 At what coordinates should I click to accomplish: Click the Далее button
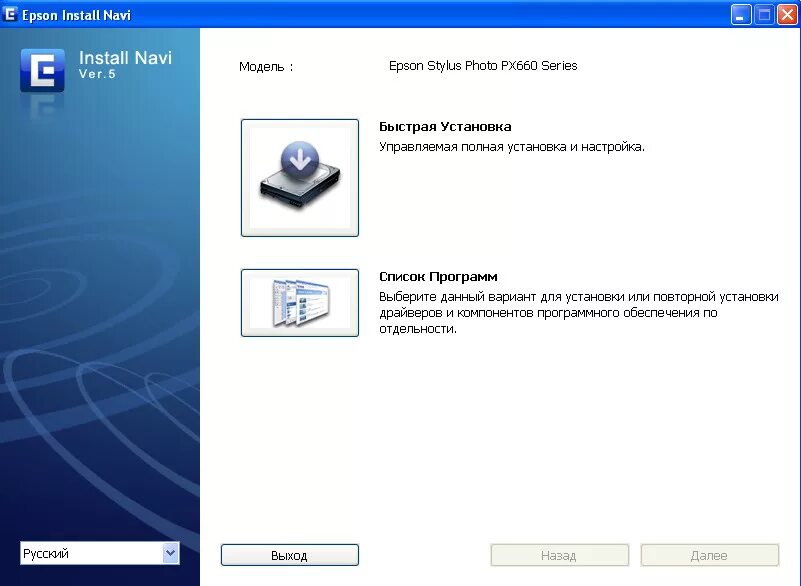click(710, 555)
